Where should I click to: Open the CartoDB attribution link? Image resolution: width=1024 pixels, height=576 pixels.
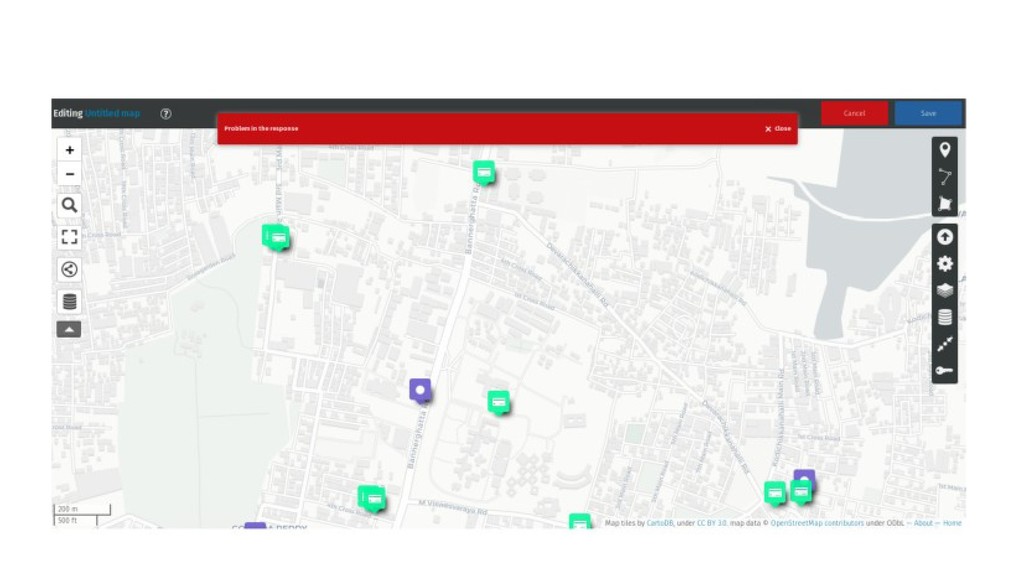tap(660, 523)
